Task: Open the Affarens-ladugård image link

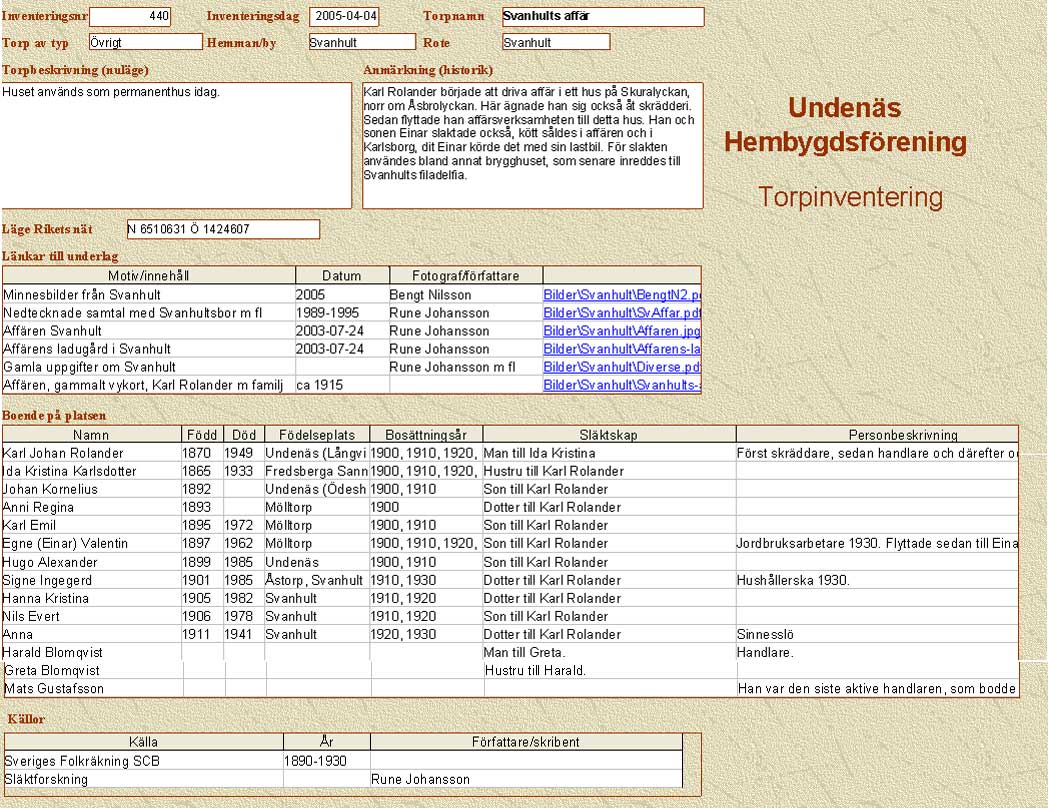Action: point(622,349)
